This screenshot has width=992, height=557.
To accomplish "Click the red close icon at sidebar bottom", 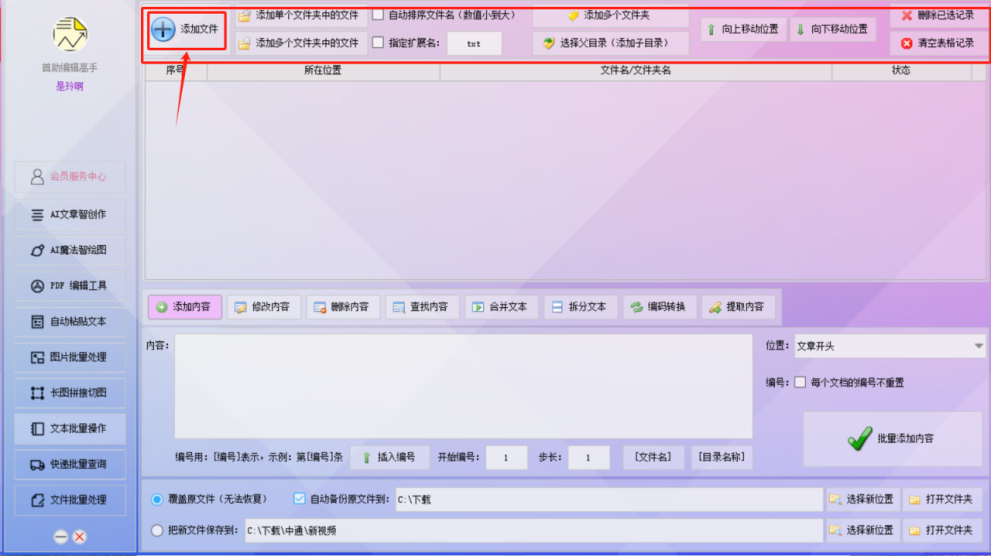I will (80, 537).
